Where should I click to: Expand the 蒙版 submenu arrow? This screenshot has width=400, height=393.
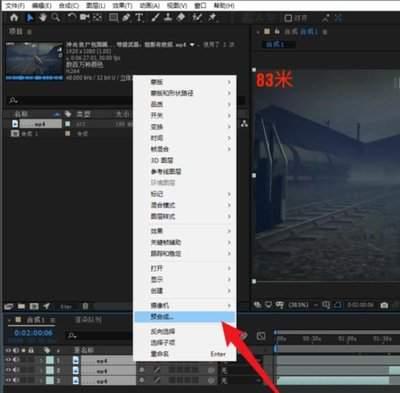pos(229,82)
